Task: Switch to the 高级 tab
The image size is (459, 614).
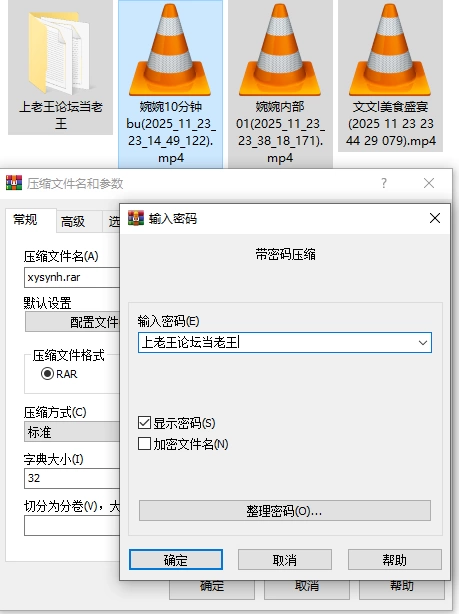Action: click(x=73, y=222)
